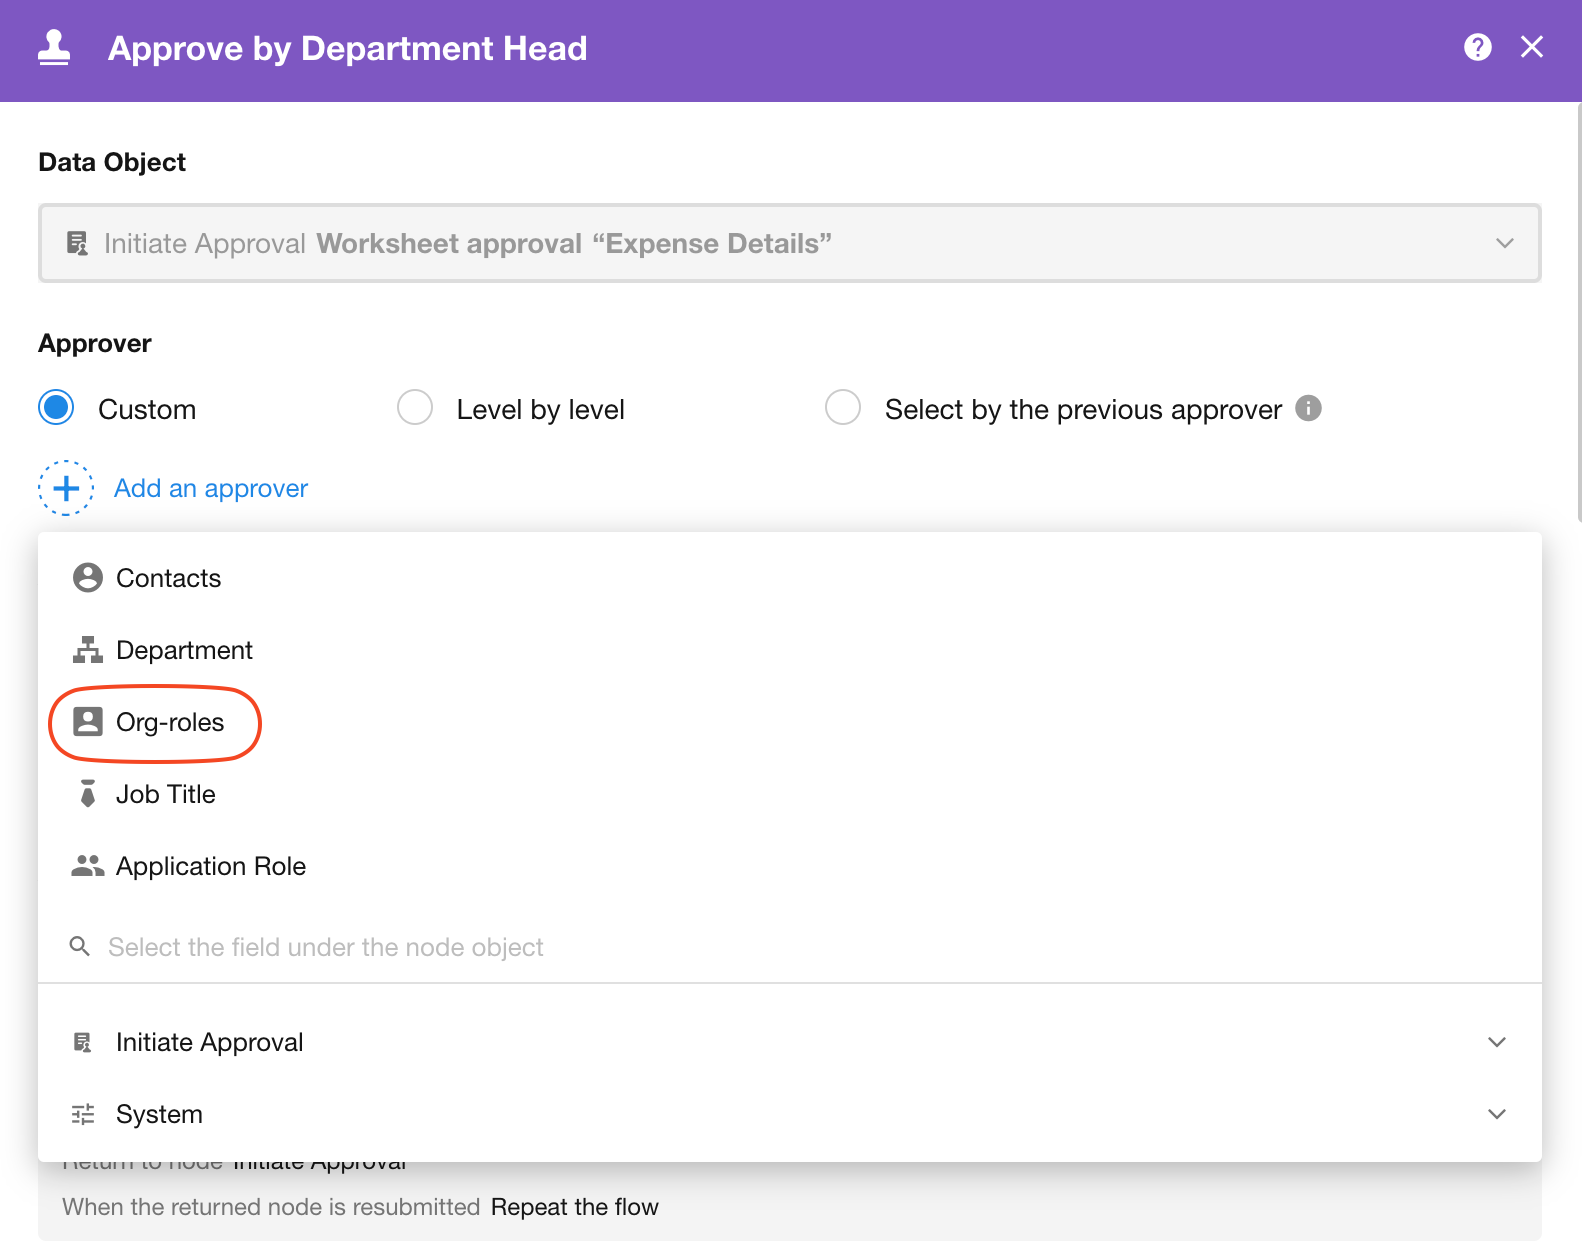Image resolution: width=1582 pixels, height=1254 pixels.
Task: Click the Job Title tie icon
Action: [x=88, y=794]
